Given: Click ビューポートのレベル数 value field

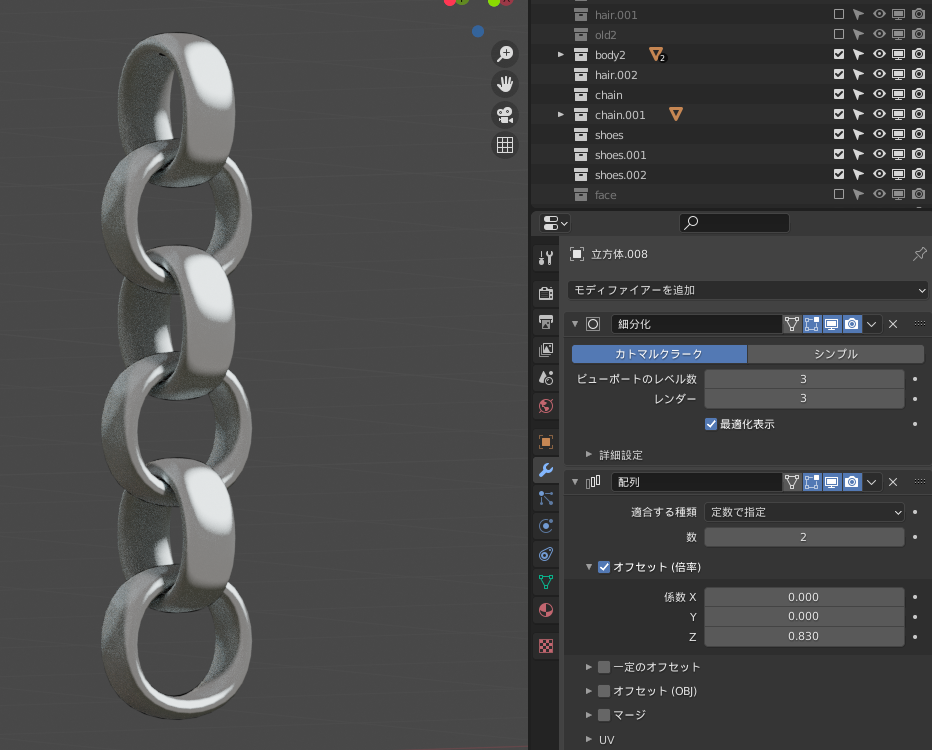Looking at the screenshot, I should point(804,379).
